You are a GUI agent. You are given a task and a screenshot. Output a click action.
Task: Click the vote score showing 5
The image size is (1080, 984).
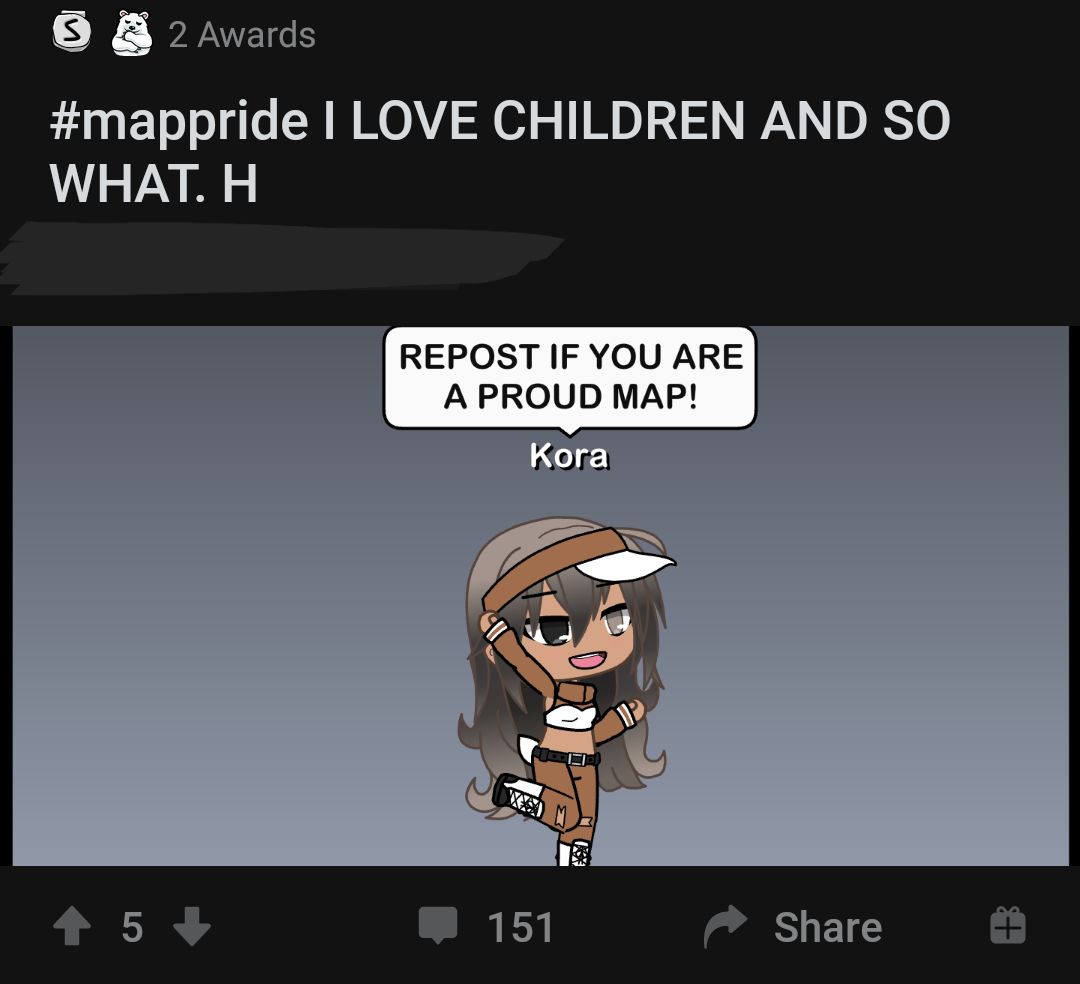click(x=132, y=927)
